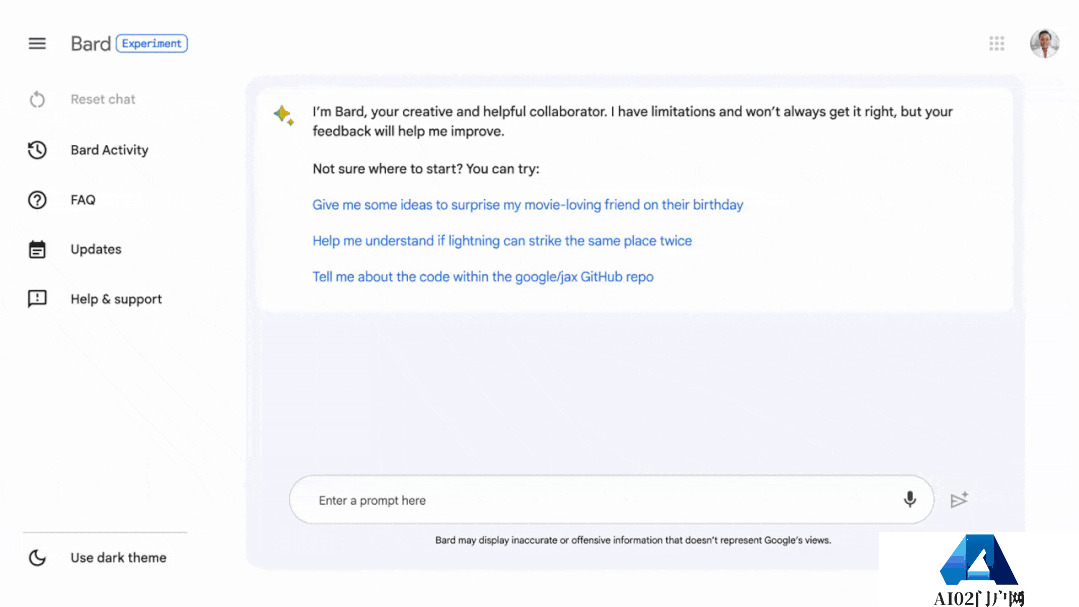This screenshot has height=607, width=1079.
Task: Select Reset chat in sidebar
Action: click(103, 99)
